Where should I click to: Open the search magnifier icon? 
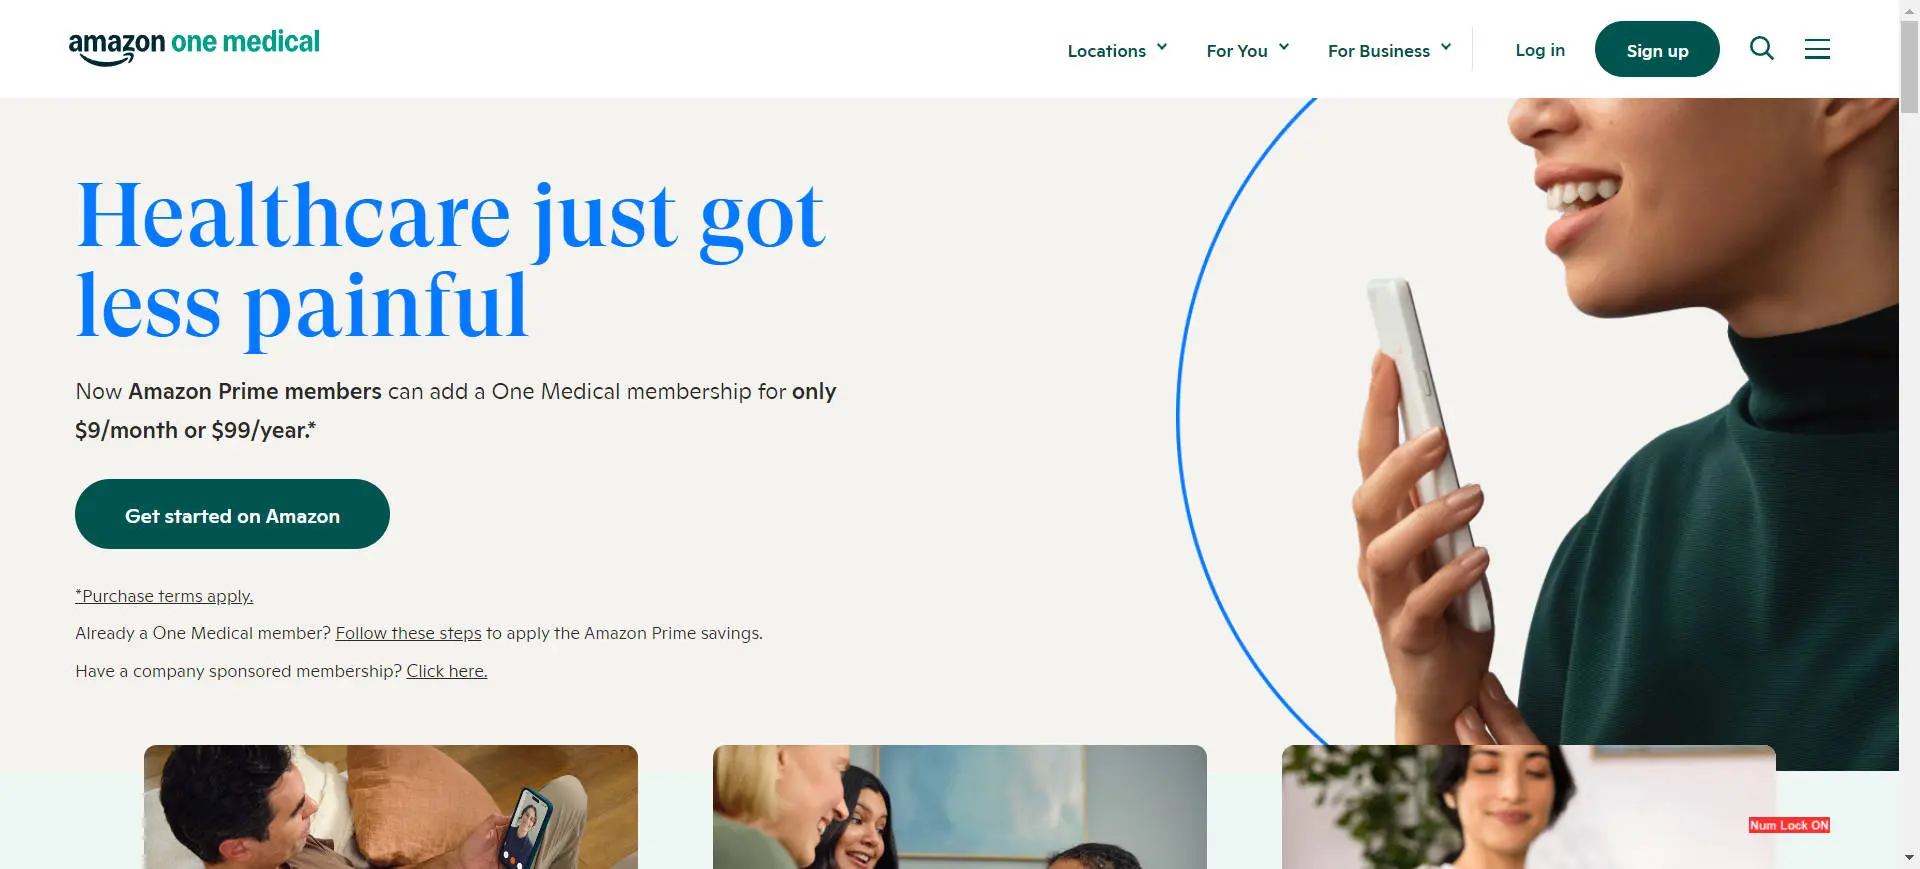(1761, 48)
